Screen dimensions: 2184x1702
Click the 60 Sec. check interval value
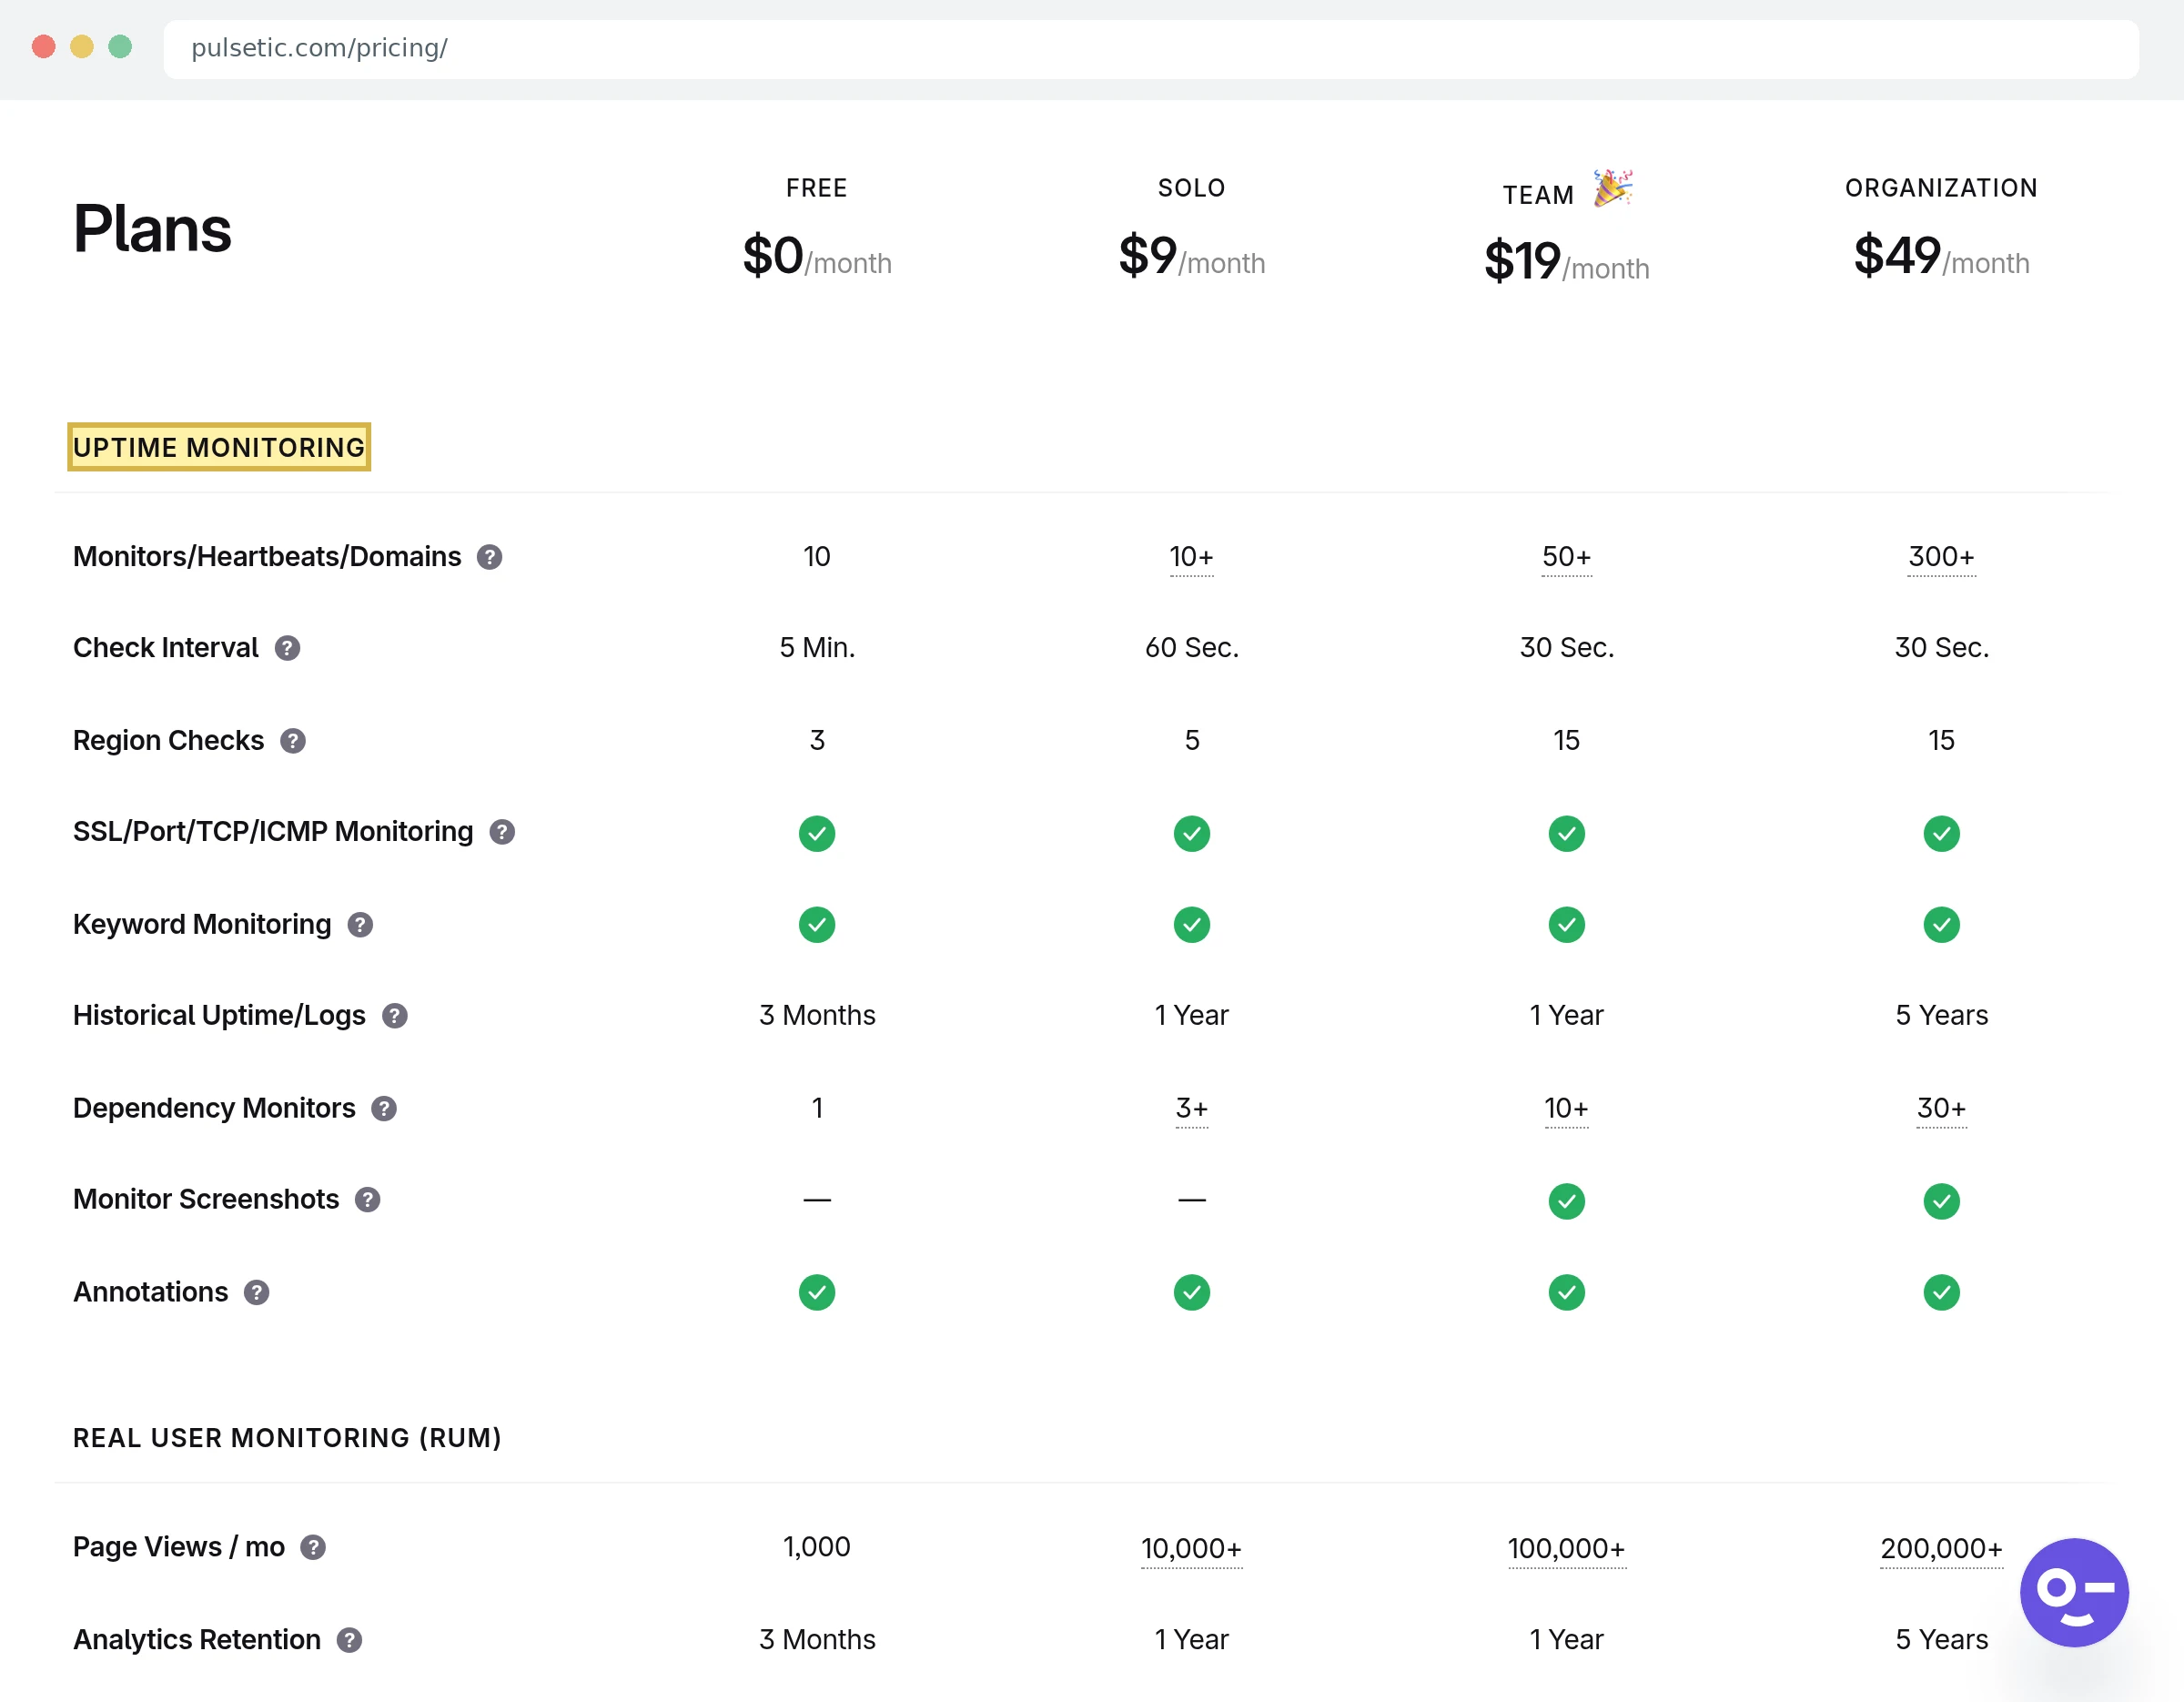[x=1191, y=648]
